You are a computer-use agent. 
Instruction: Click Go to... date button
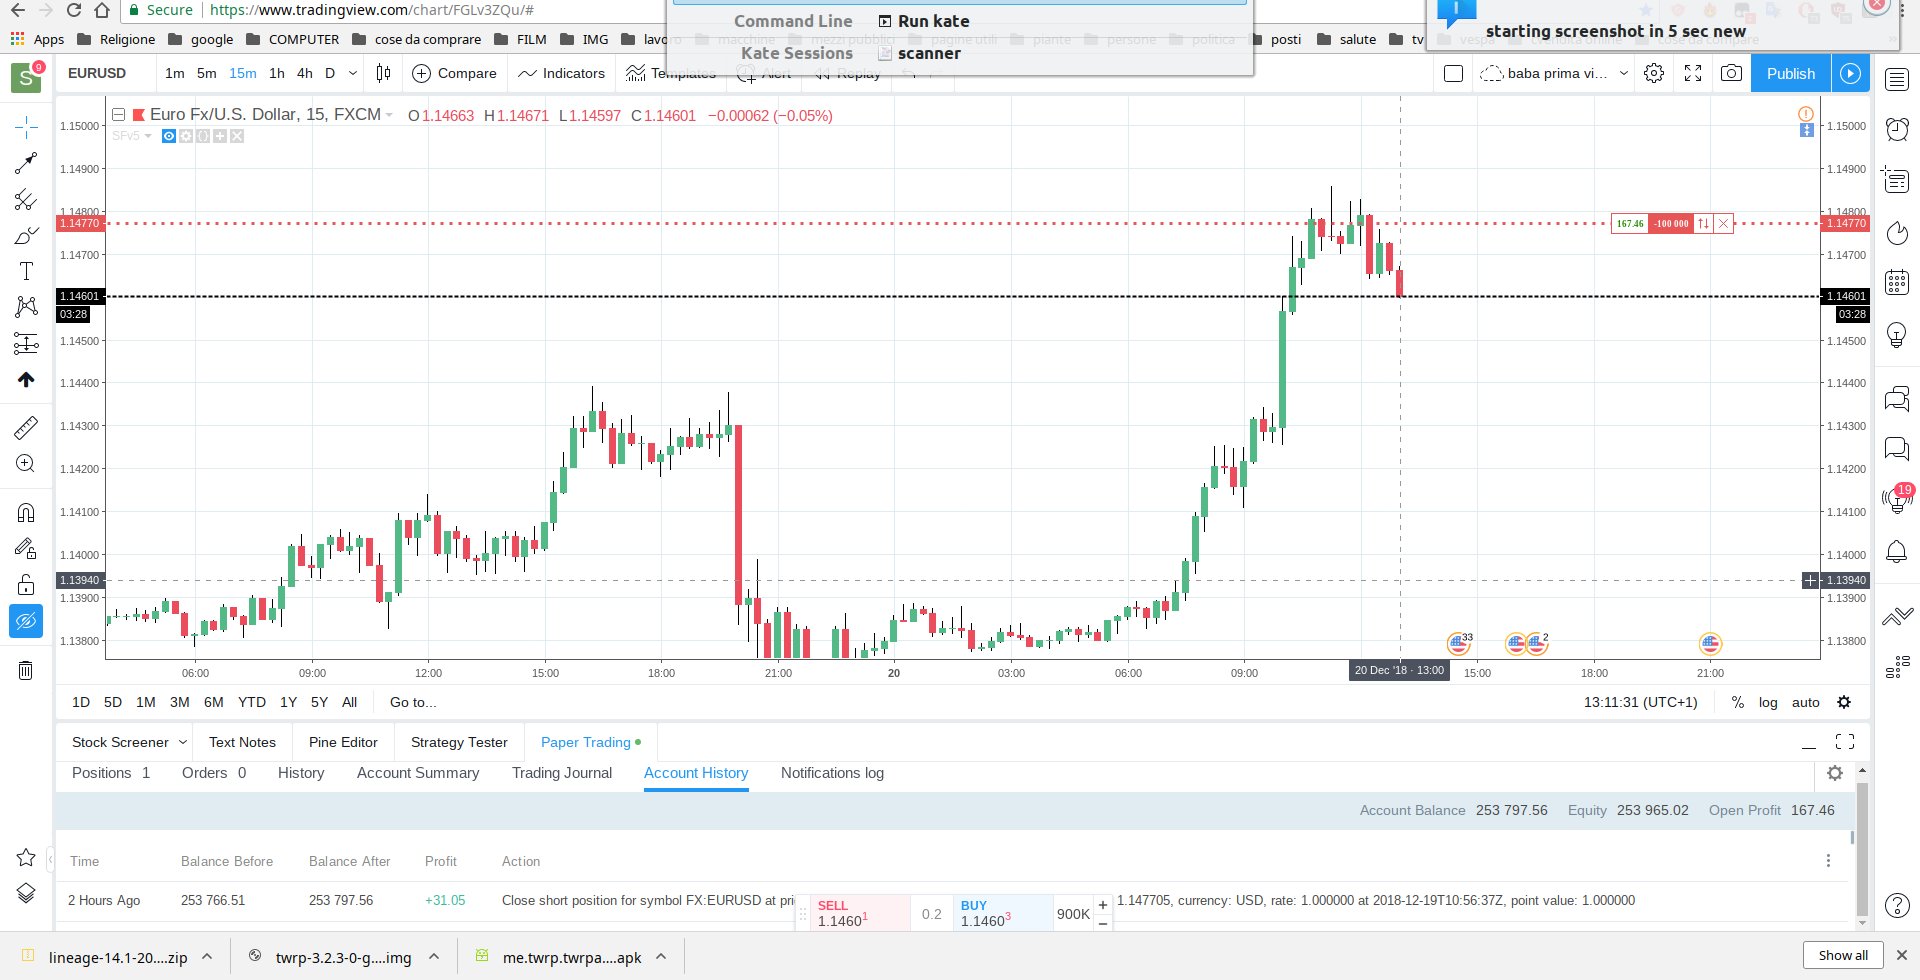point(413,702)
